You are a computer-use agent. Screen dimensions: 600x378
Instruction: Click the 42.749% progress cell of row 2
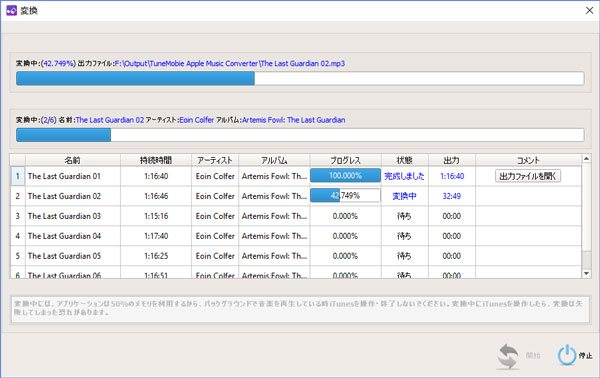coord(345,196)
